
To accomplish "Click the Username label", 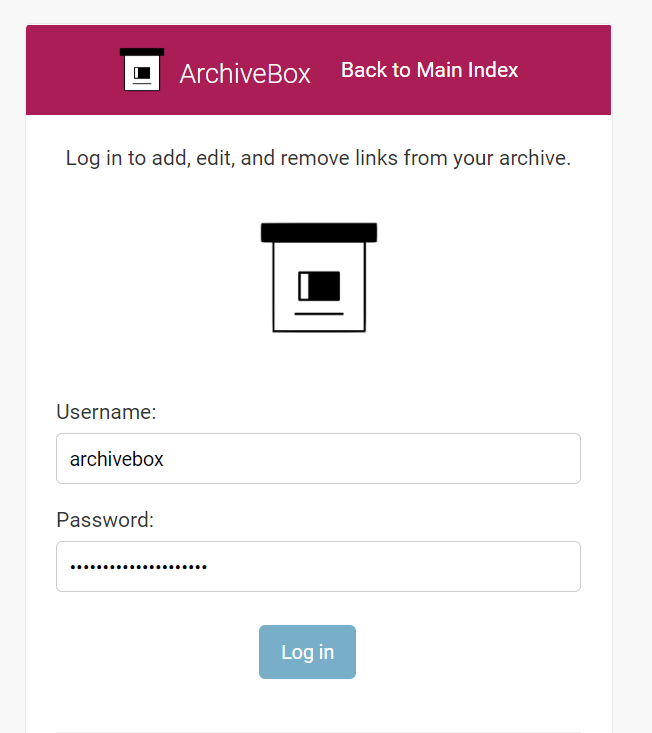I will coord(106,412).
